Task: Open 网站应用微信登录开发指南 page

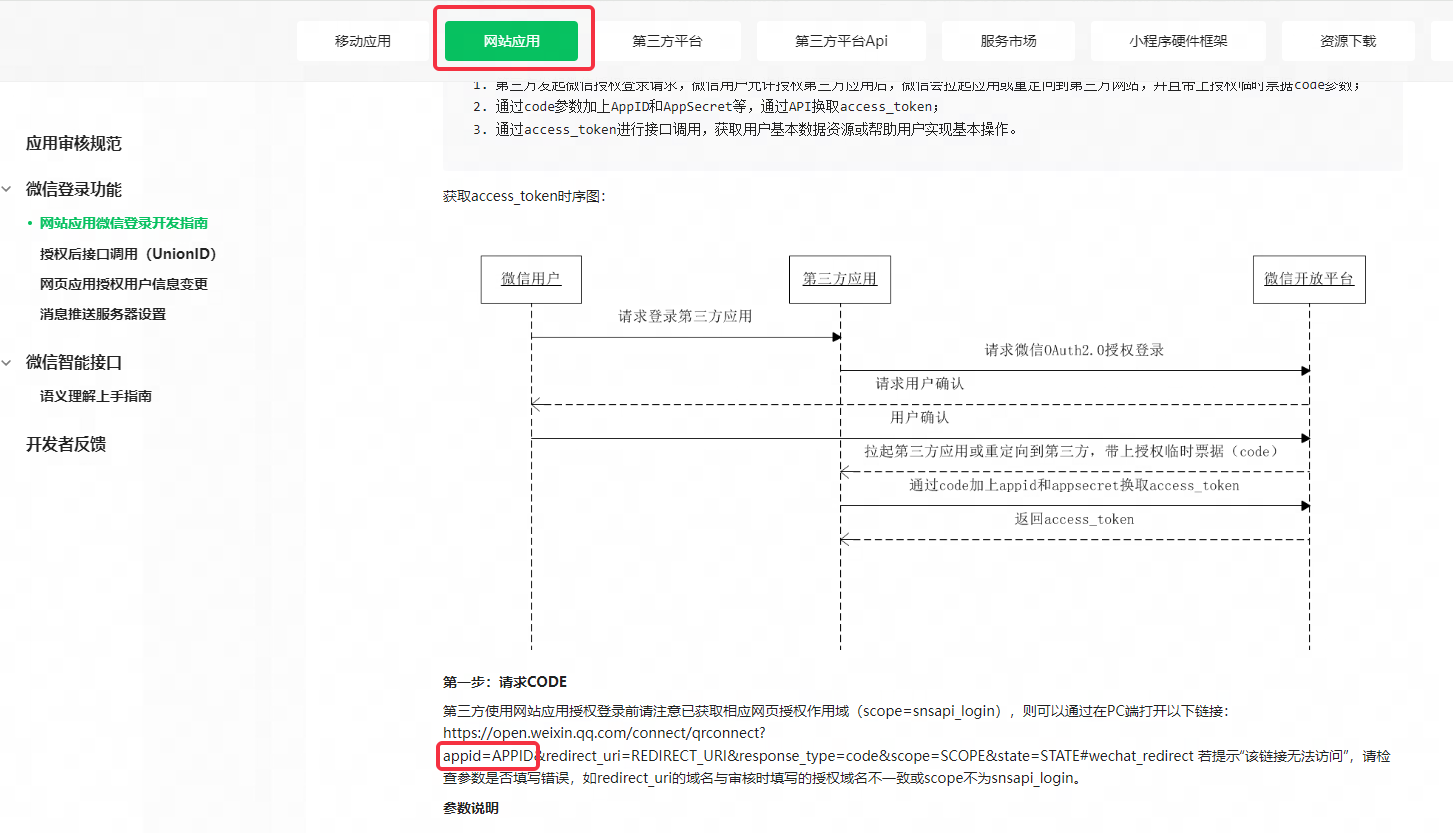Action: coord(124,223)
